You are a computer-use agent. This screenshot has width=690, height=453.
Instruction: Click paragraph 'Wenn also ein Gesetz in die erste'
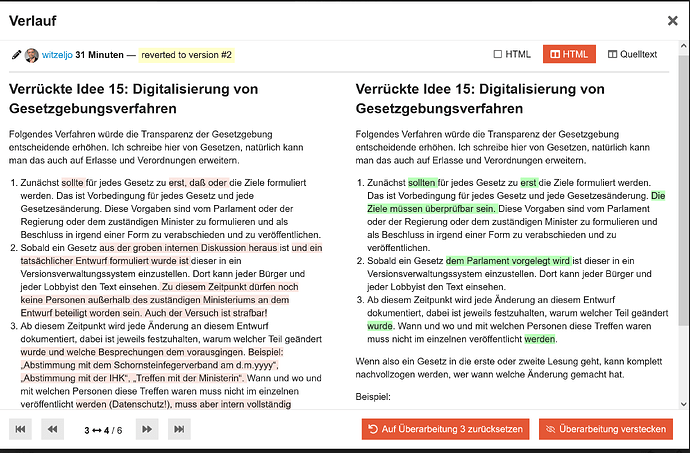tap(509, 368)
